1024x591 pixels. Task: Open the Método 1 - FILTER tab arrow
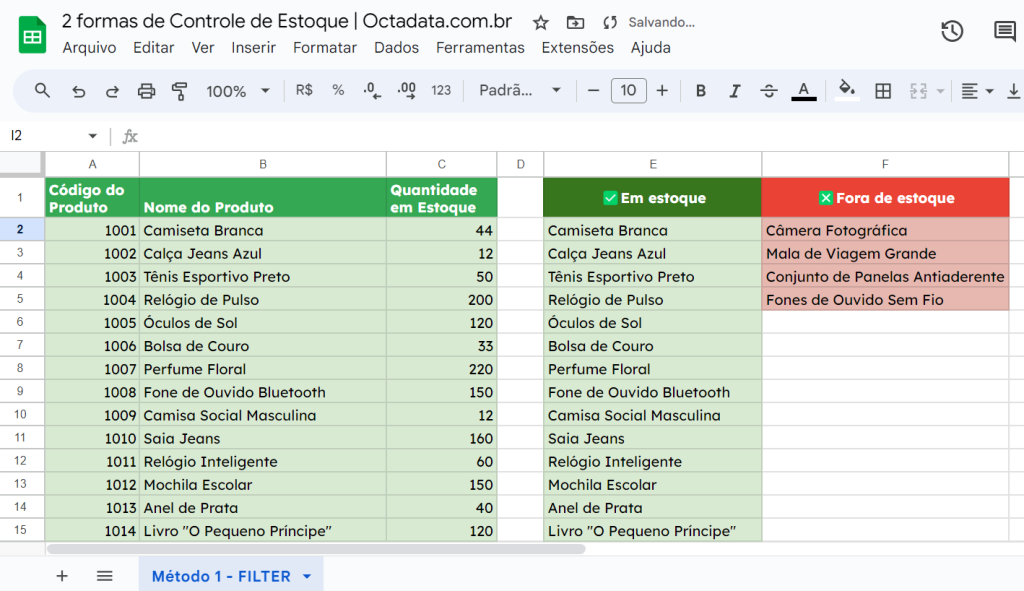[307, 577]
